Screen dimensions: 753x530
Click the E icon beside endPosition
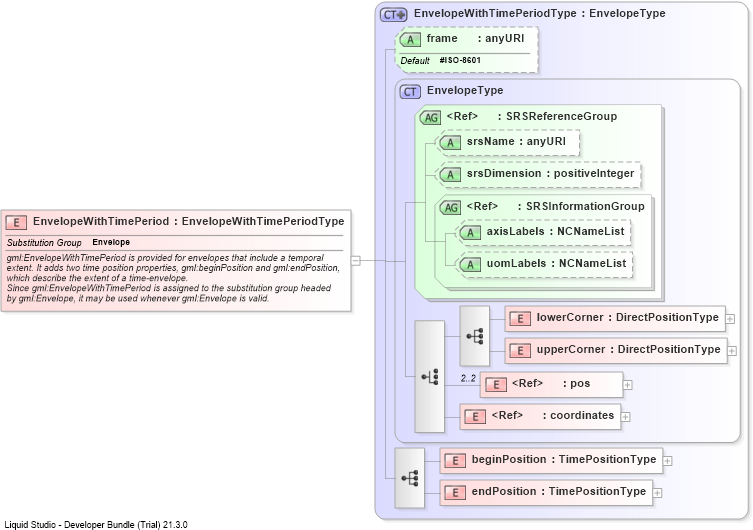[455, 493]
